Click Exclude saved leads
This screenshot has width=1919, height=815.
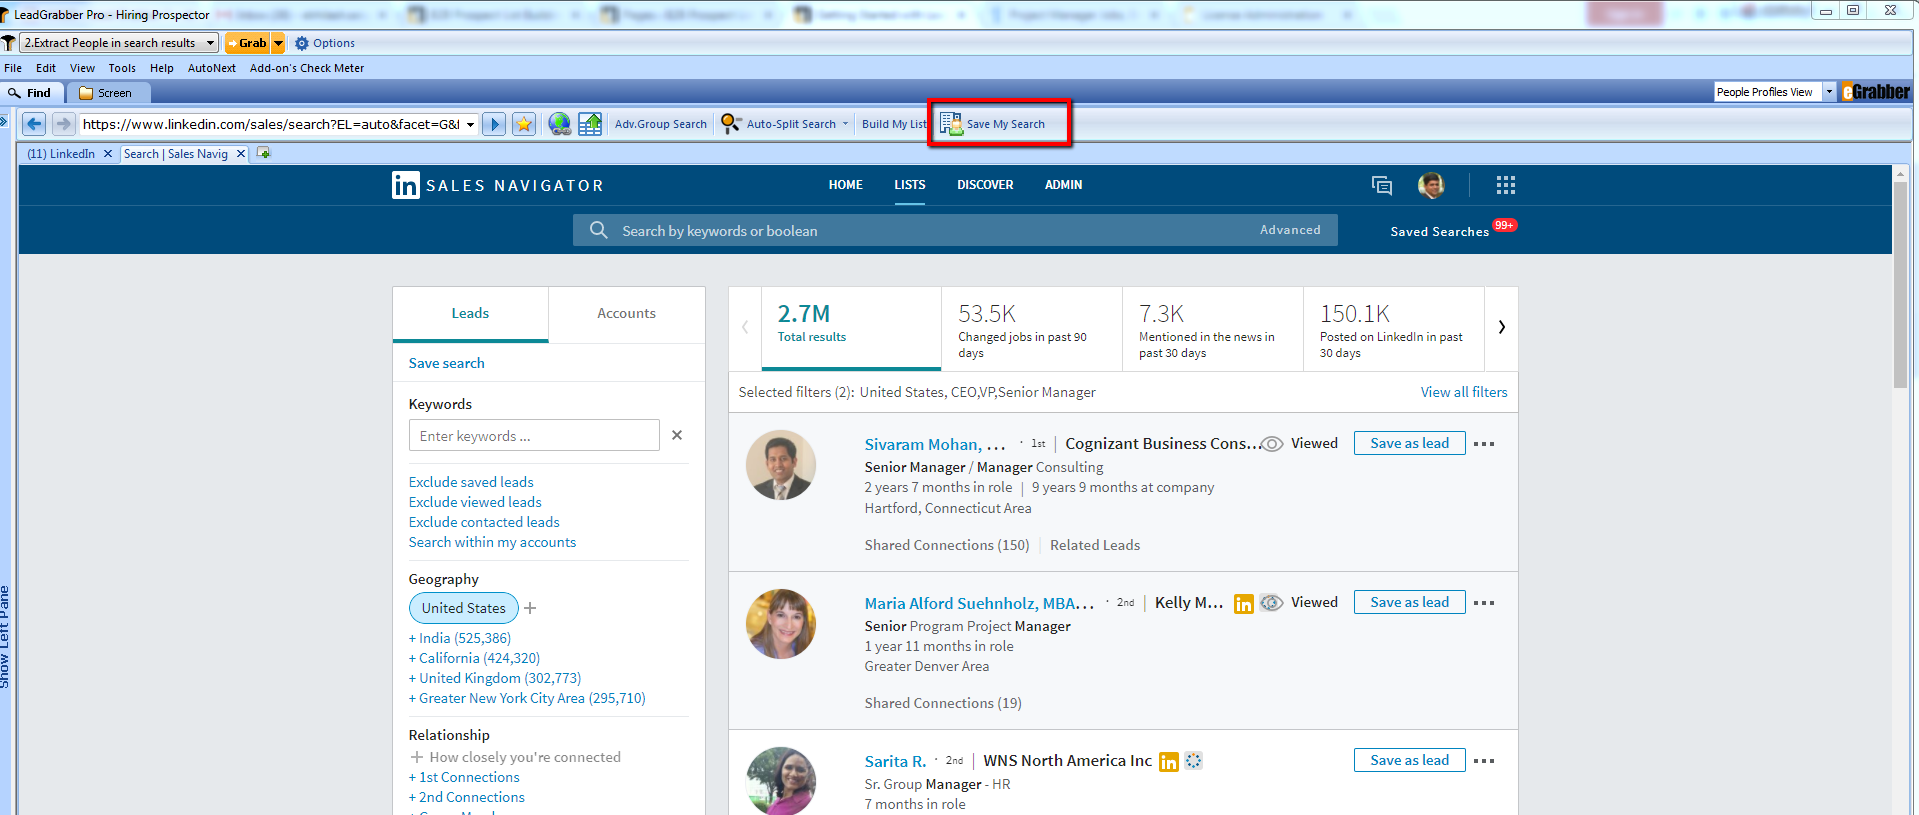(471, 482)
